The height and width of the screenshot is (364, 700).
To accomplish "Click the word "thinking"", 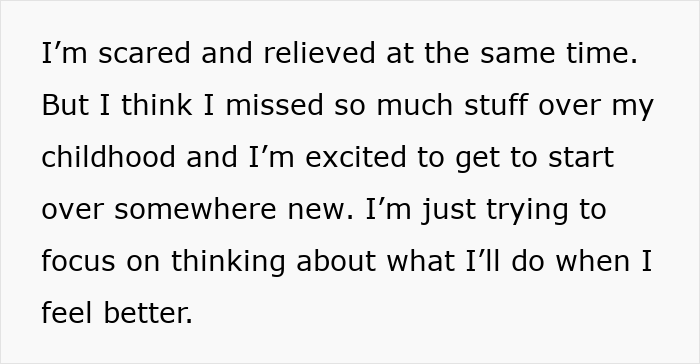I will pyautogui.click(x=228, y=263).
